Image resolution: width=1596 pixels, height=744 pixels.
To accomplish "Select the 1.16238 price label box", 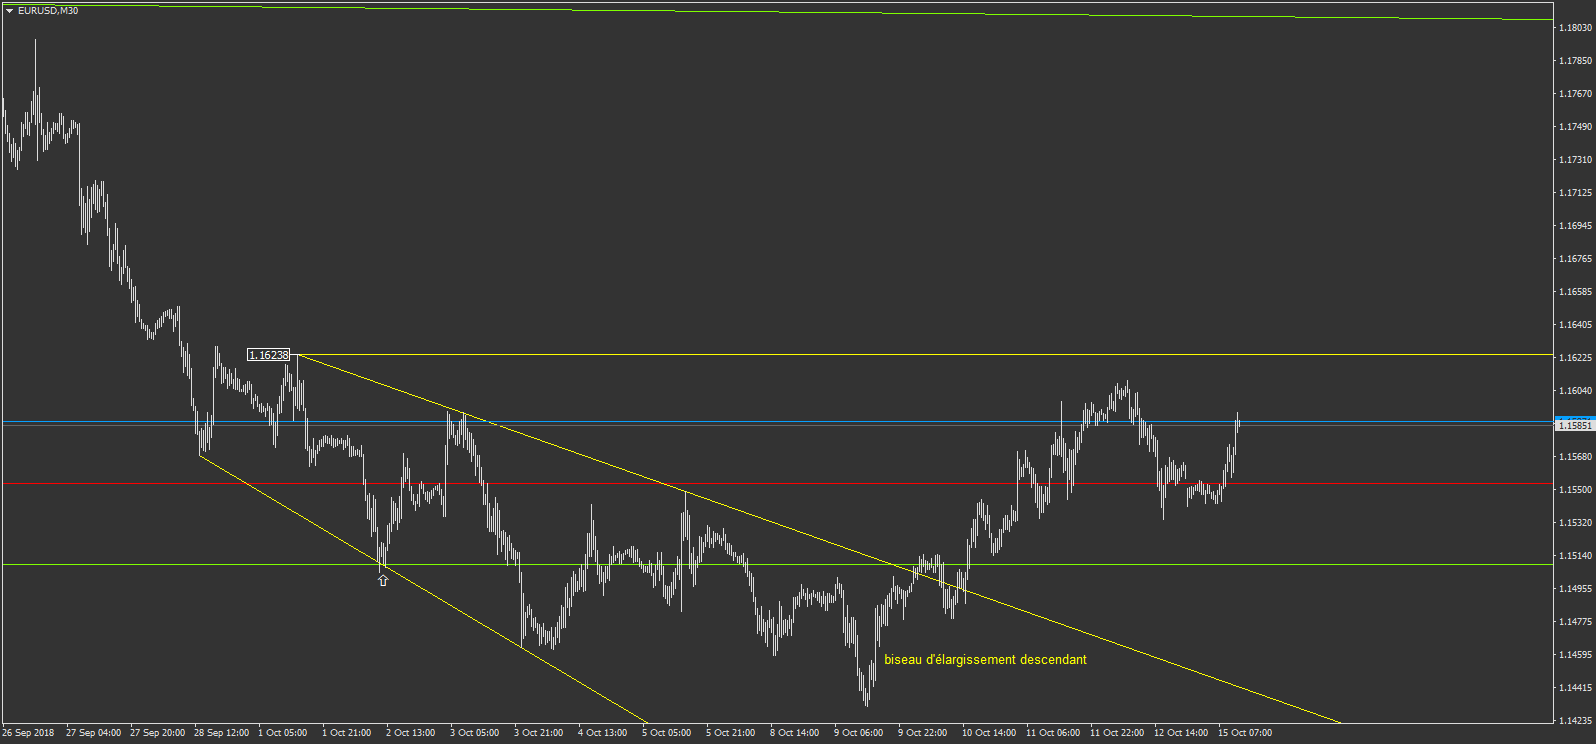I will [269, 355].
